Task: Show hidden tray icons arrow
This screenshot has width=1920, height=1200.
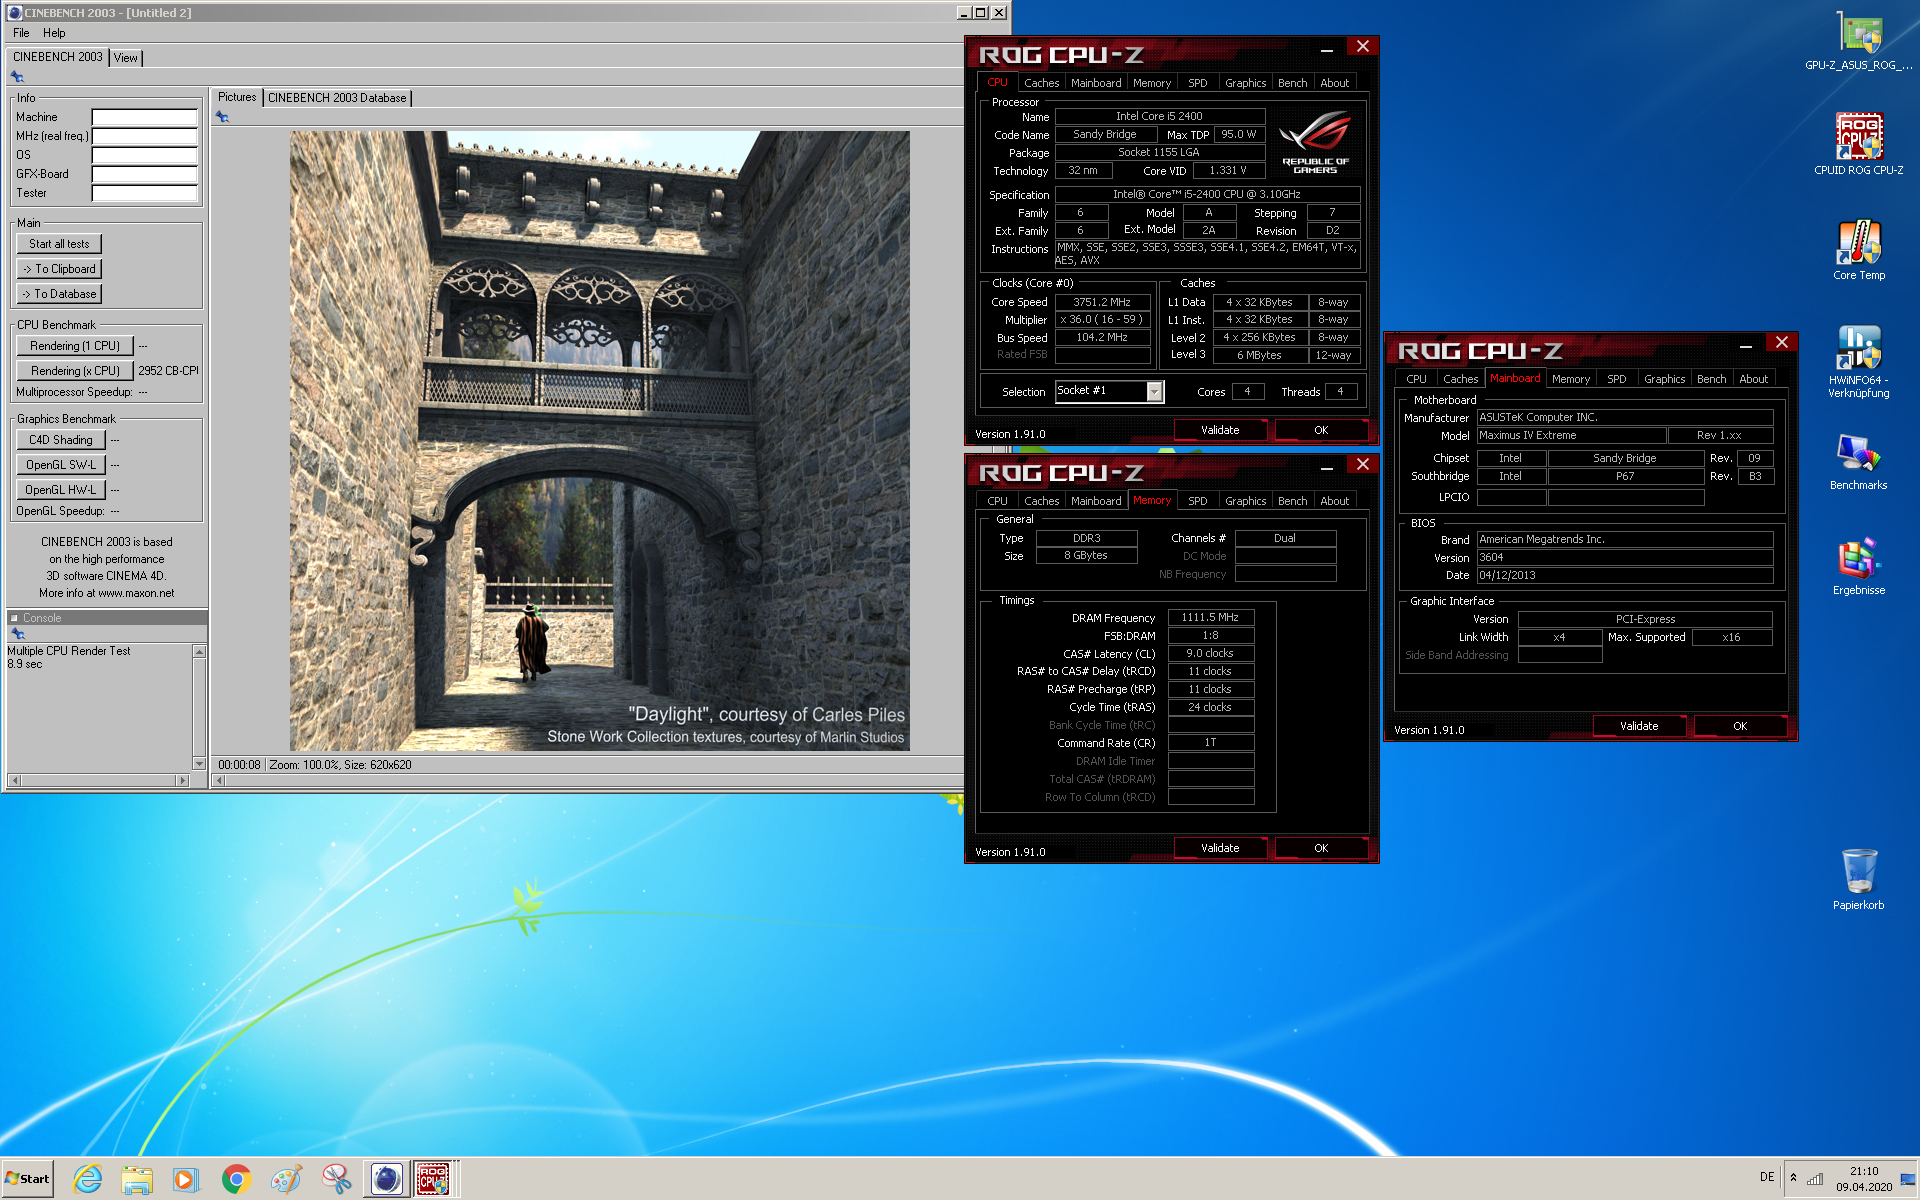Action: point(1793,1178)
